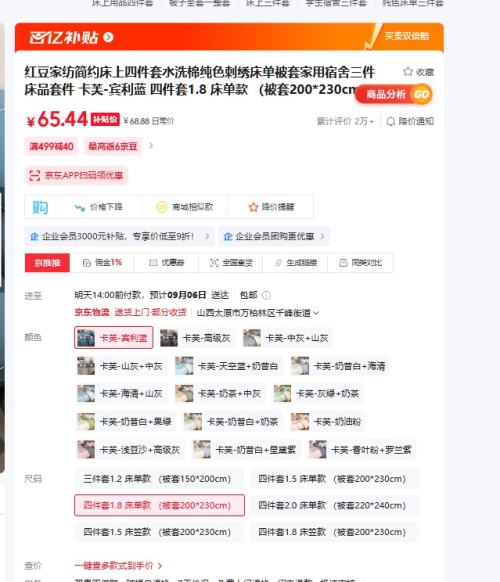Select size 四件套2.0 床单款
500x582 pixels.
point(334,505)
